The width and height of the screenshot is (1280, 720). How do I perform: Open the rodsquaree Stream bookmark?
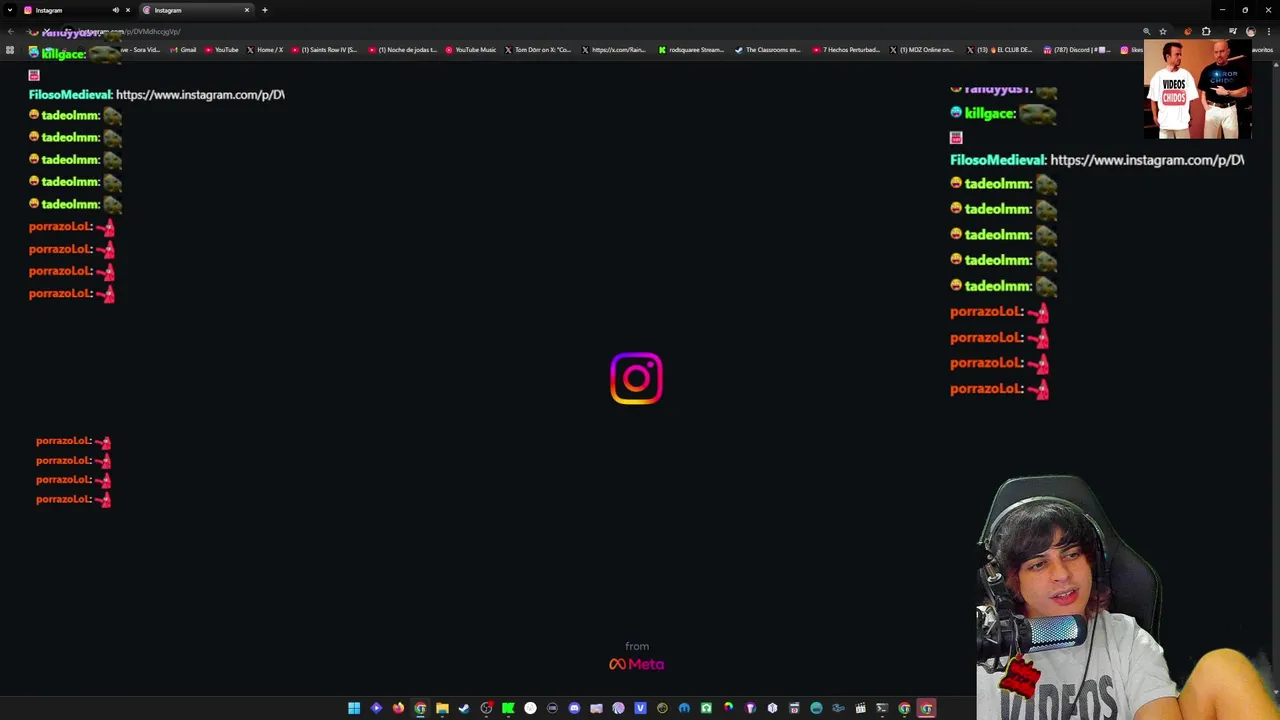(691, 50)
